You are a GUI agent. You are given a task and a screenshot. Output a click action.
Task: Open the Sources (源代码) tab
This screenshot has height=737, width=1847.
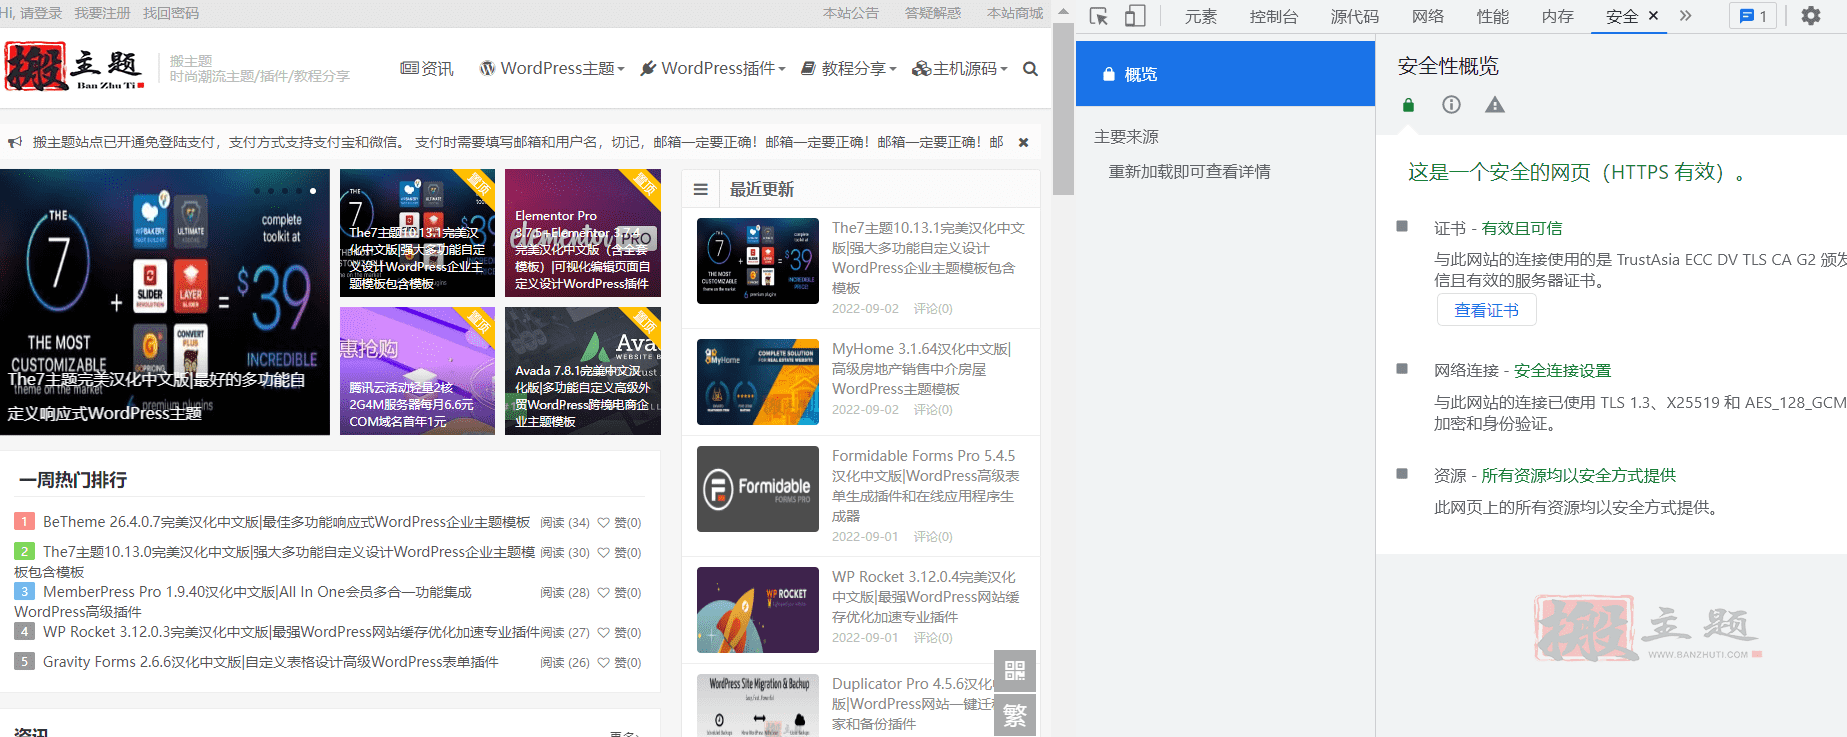pyautogui.click(x=1354, y=16)
